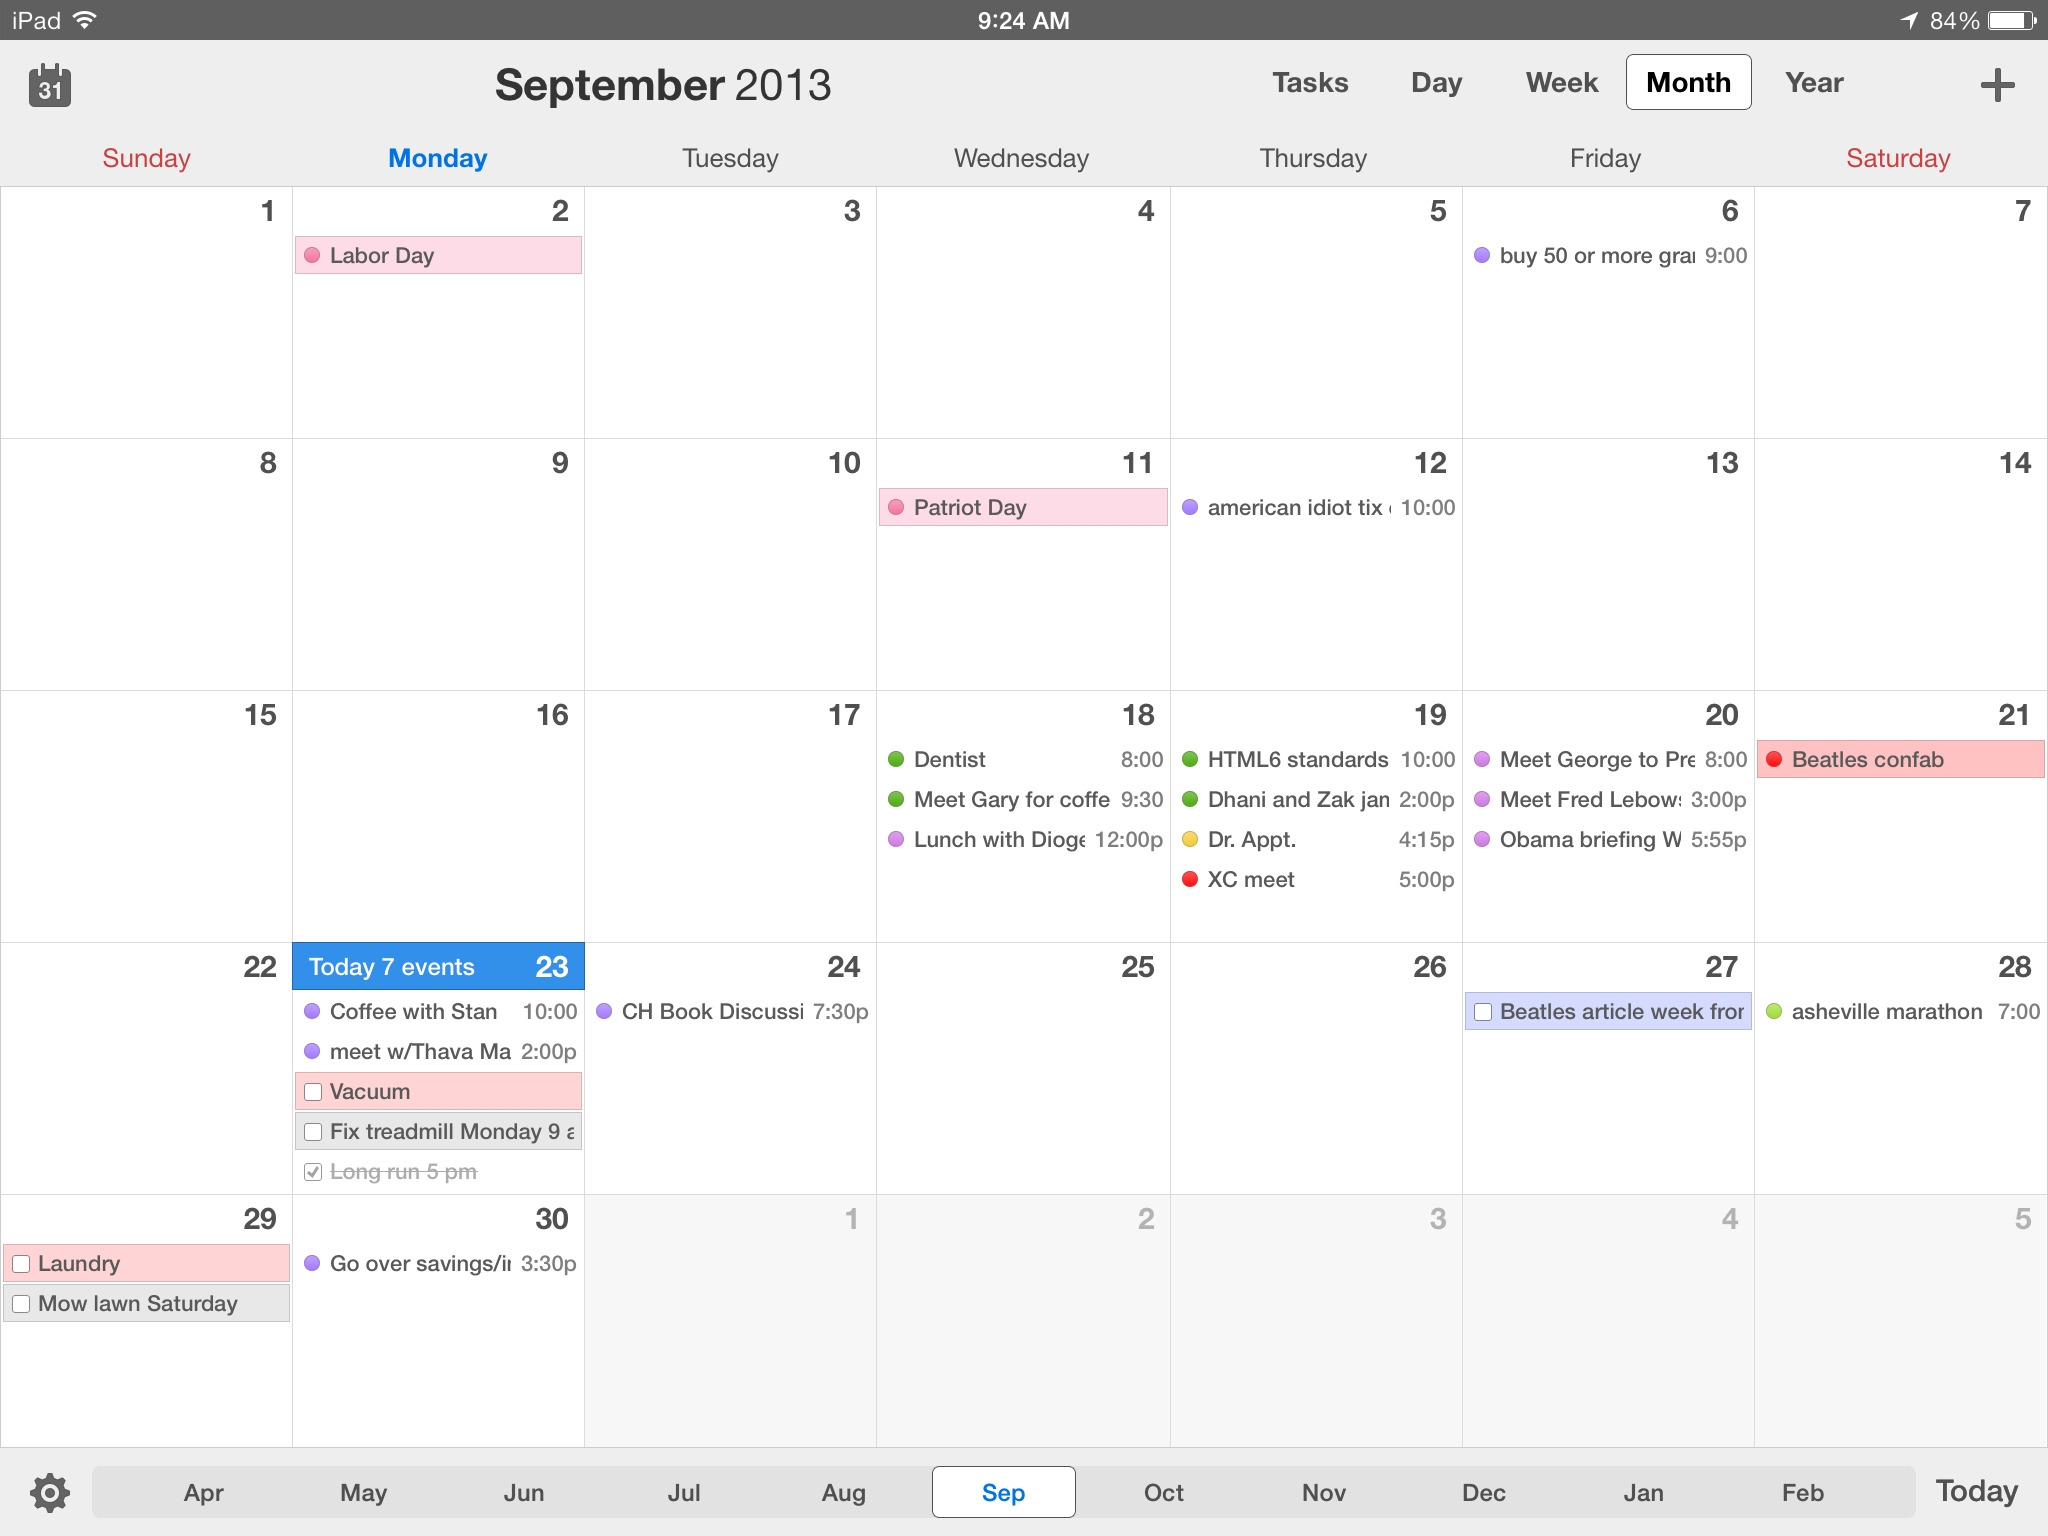Select Month tab in view switcher
The height and width of the screenshot is (1536, 2048).
[x=1687, y=82]
